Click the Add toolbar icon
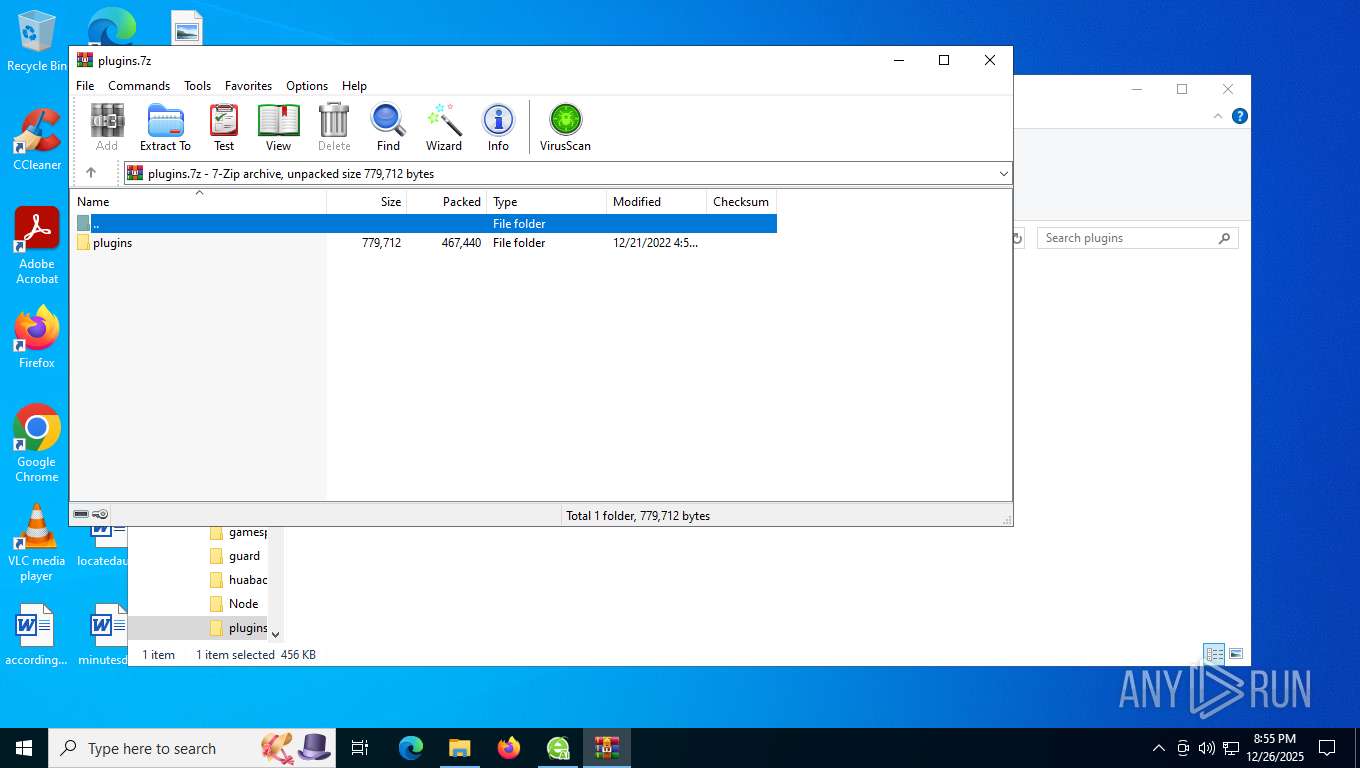This screenshot has width=1360, height=768. 107,127
